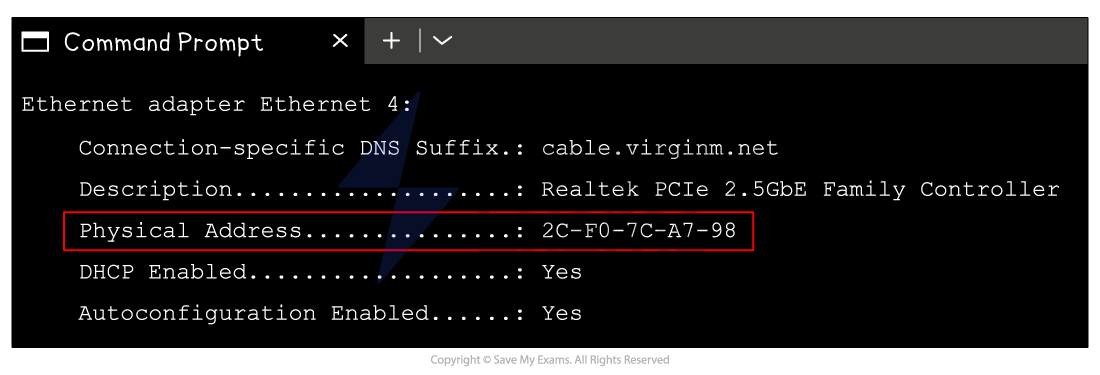The image size is (1100, 375).
Task: Click the red highlighted Physical Address box
Action: tap(408, 231)
